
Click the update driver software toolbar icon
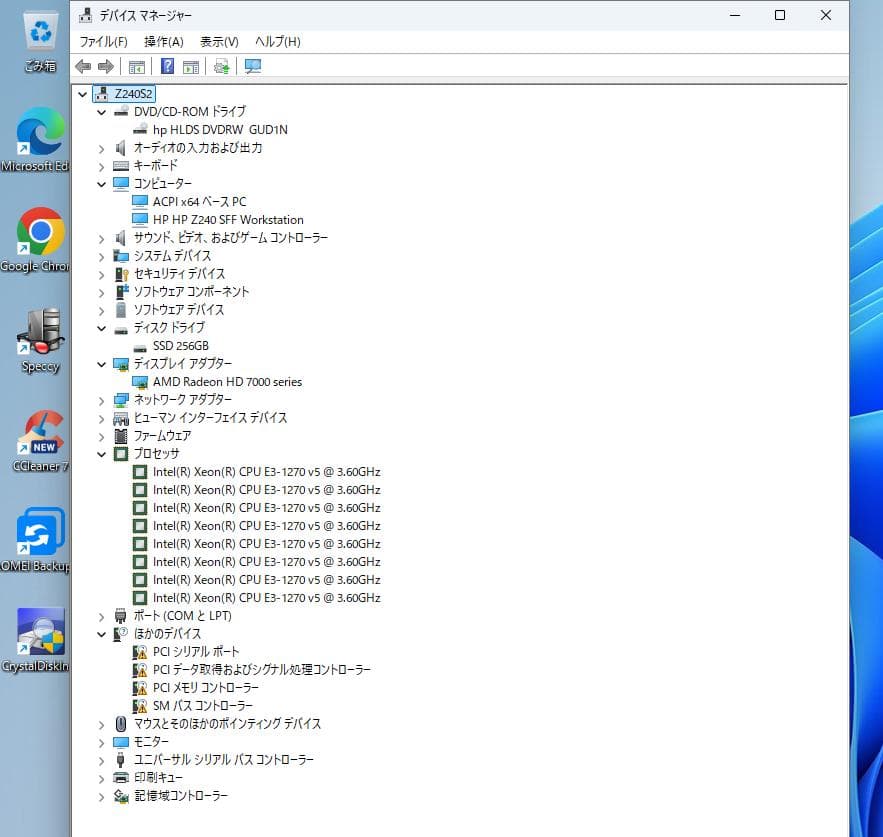coord(221,67)
